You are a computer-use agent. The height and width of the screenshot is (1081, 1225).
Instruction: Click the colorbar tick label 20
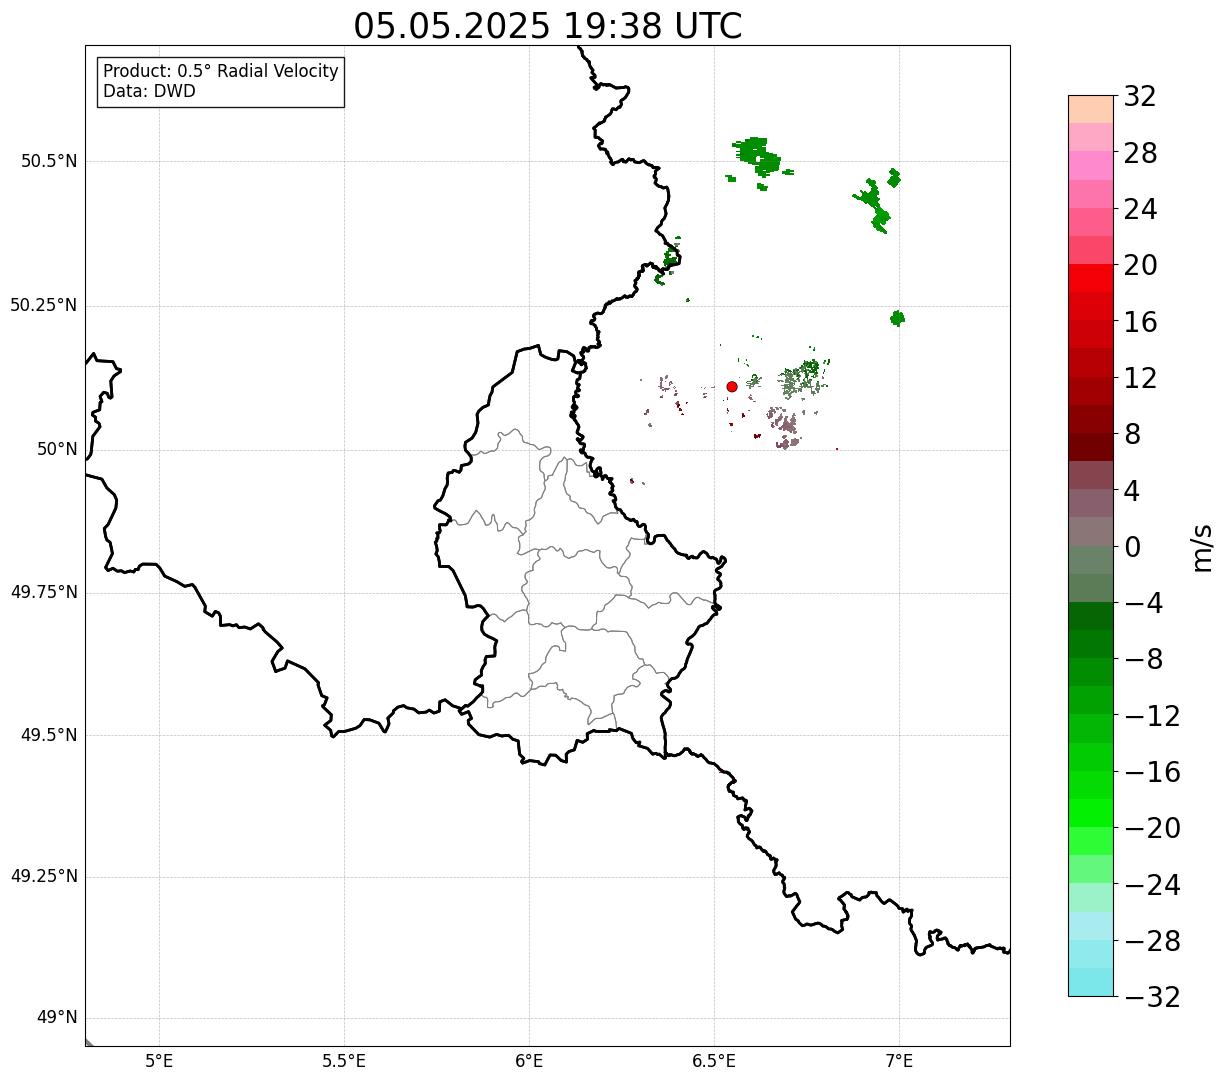[1140, 266]
